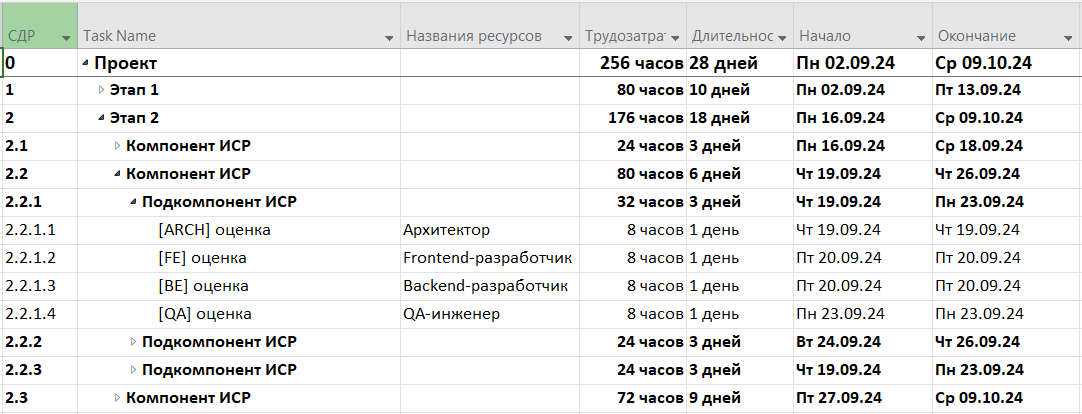This screenshot has width=1082, height=414.
Task: Open the Длительность column dropdown arrow
Action: click(x=783, y=38)
